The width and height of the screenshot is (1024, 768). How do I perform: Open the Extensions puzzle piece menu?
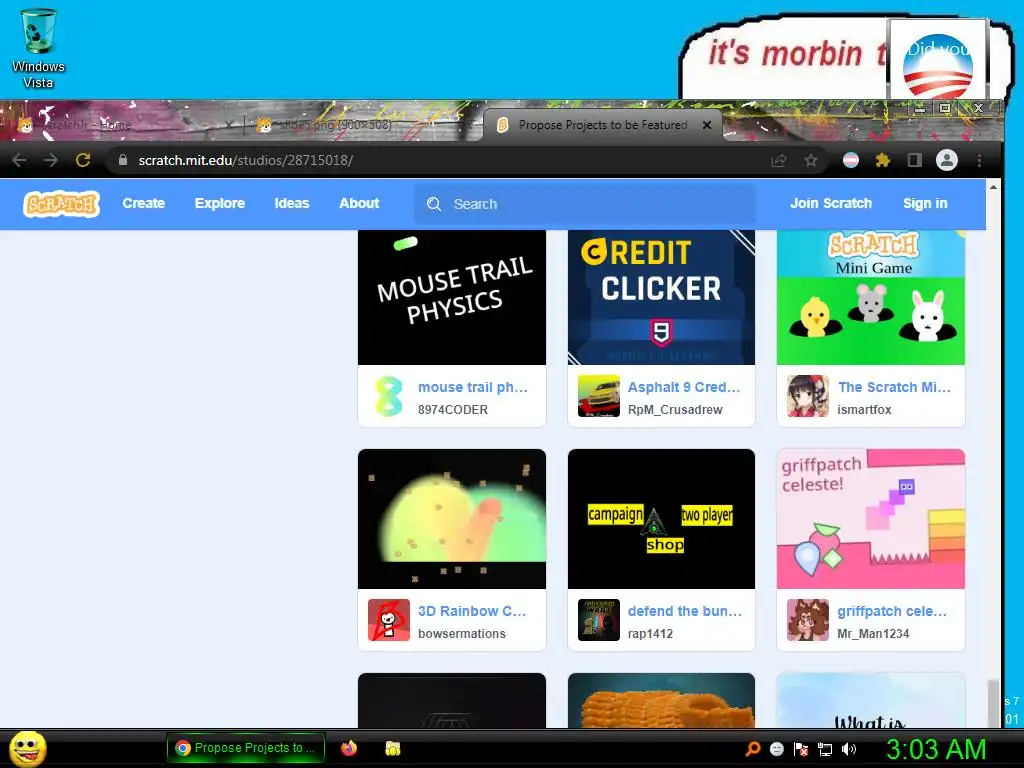[x=883, y=160]
